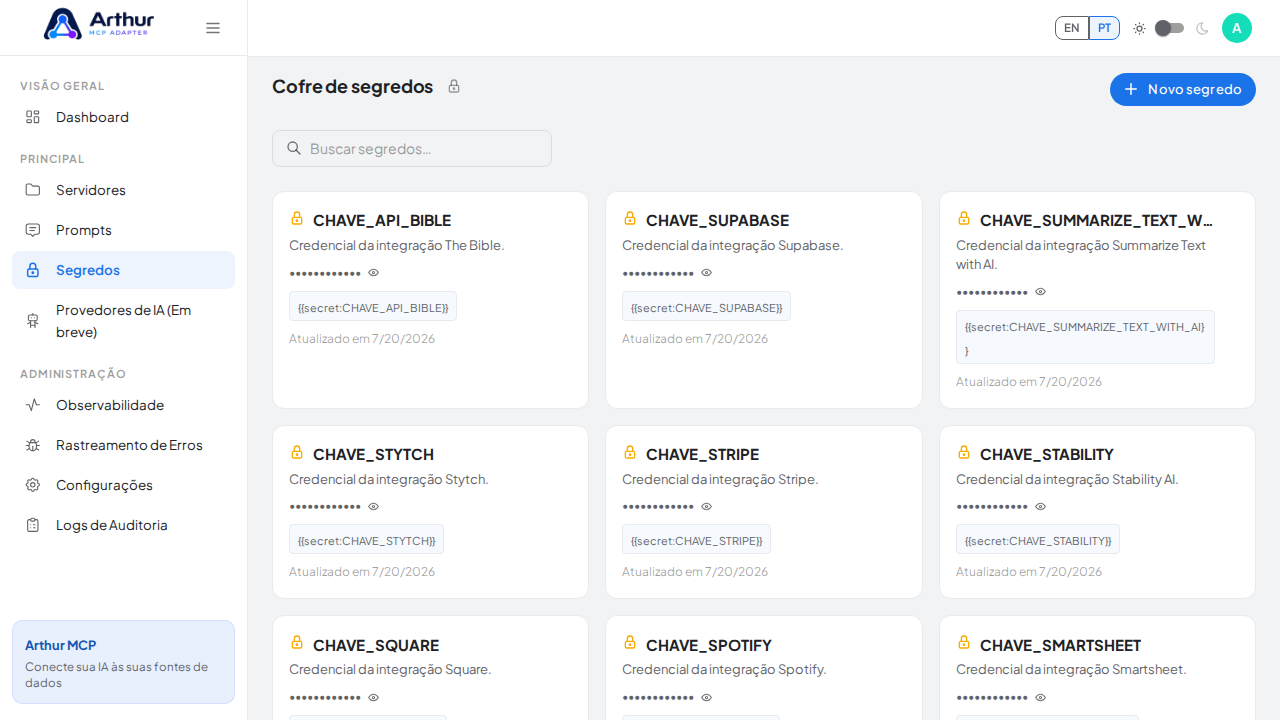Click the CHAVE_SPOTIFY card title
The width and height of the screenshot is (1280, 720).
(709, 645)
